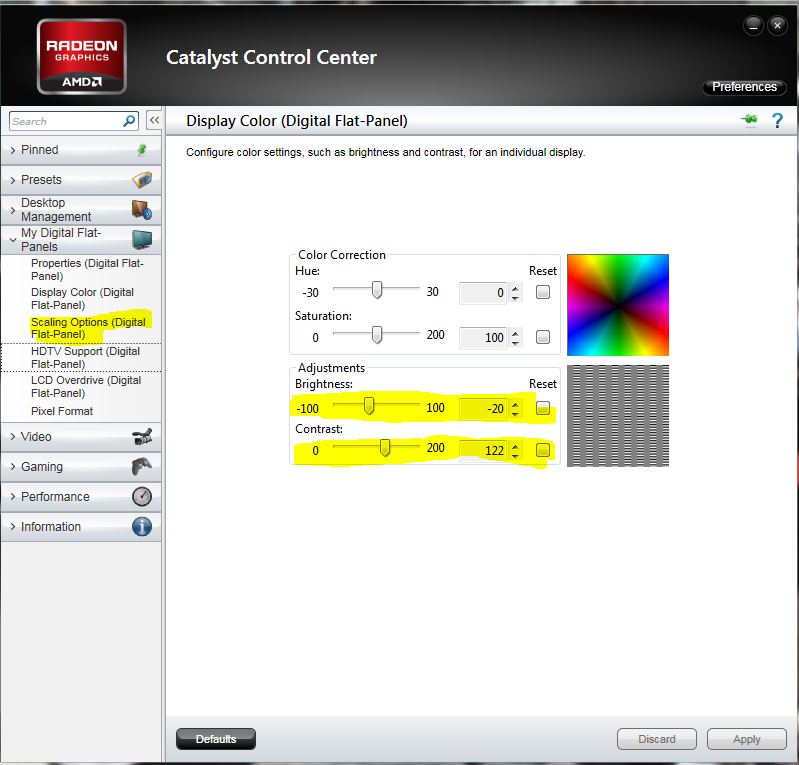799x765 pixels.
Task: Select Display Color (Digital Flat-Panel)
Action: [x=83, y=299]
